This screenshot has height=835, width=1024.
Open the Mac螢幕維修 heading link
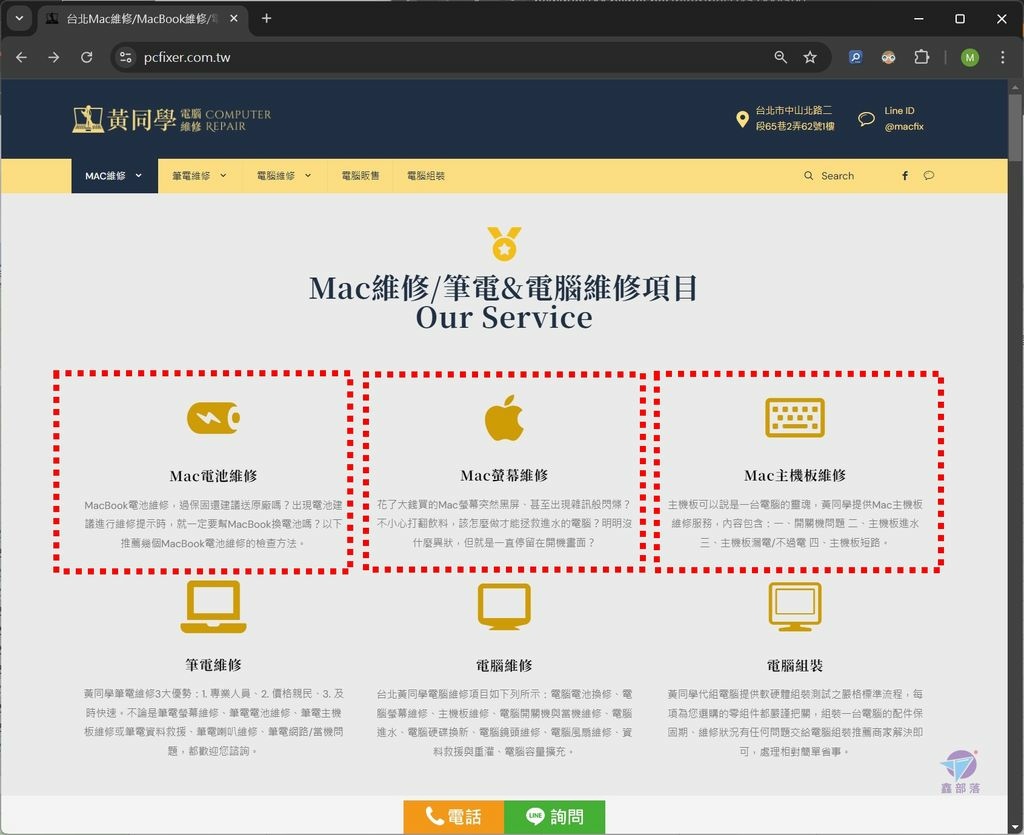pyautogui.click(x=504, y=475)
